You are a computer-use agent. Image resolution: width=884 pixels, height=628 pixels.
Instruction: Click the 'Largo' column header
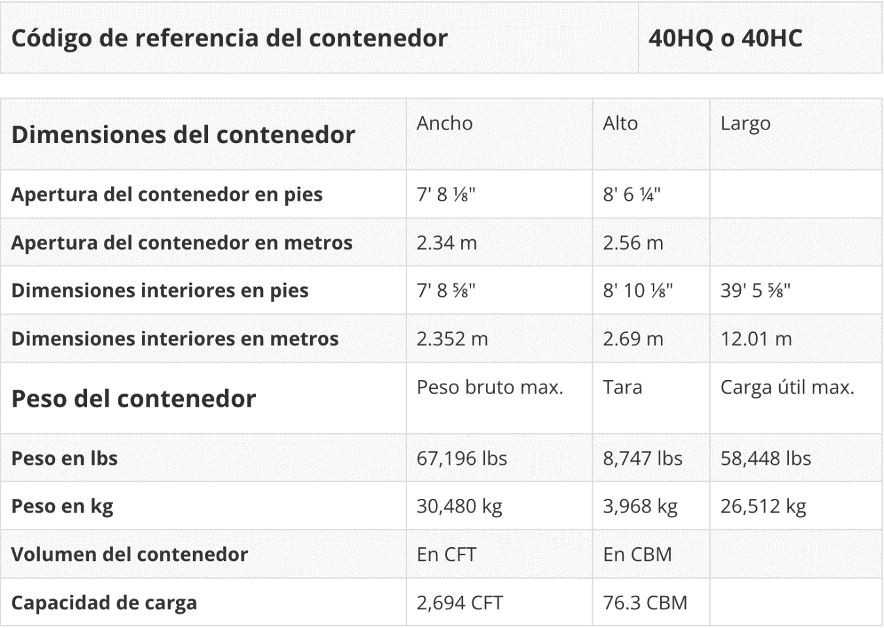tap(745, 123)
